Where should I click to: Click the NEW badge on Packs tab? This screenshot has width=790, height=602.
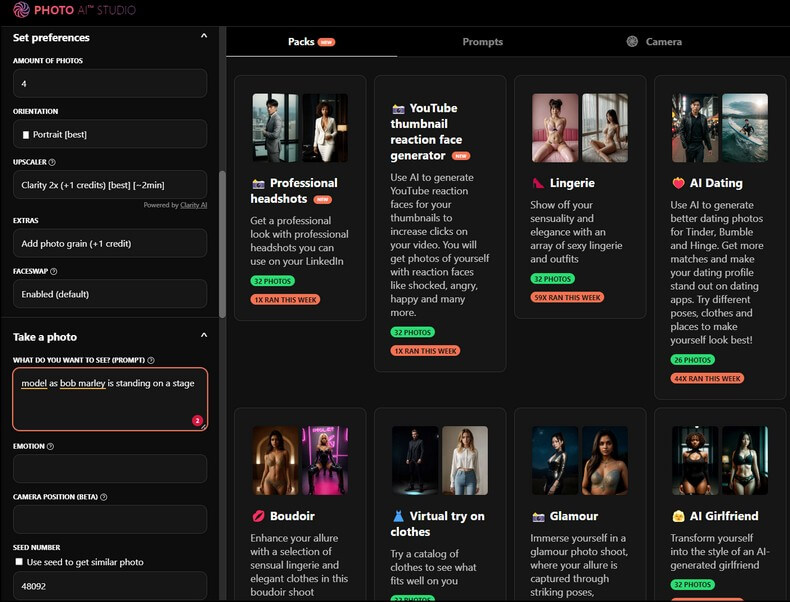326,42
